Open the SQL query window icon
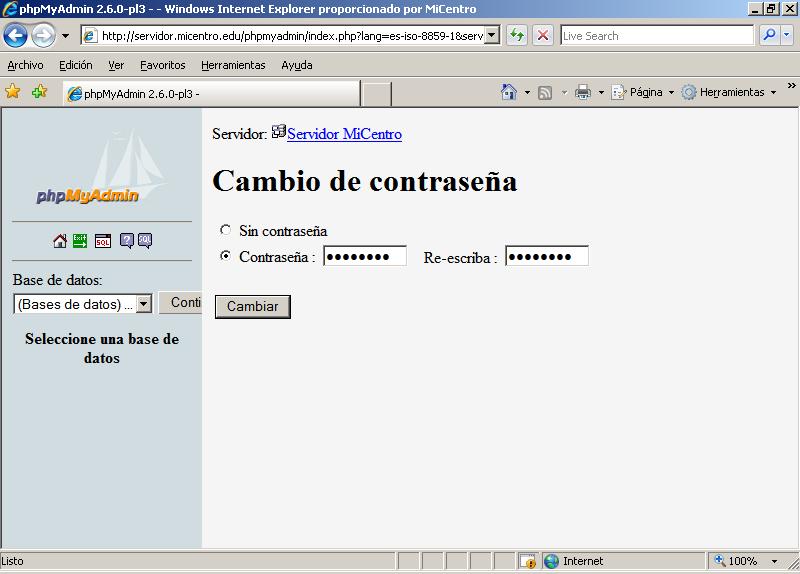Viewport: 800px width, 574px height. pos(102,241)
